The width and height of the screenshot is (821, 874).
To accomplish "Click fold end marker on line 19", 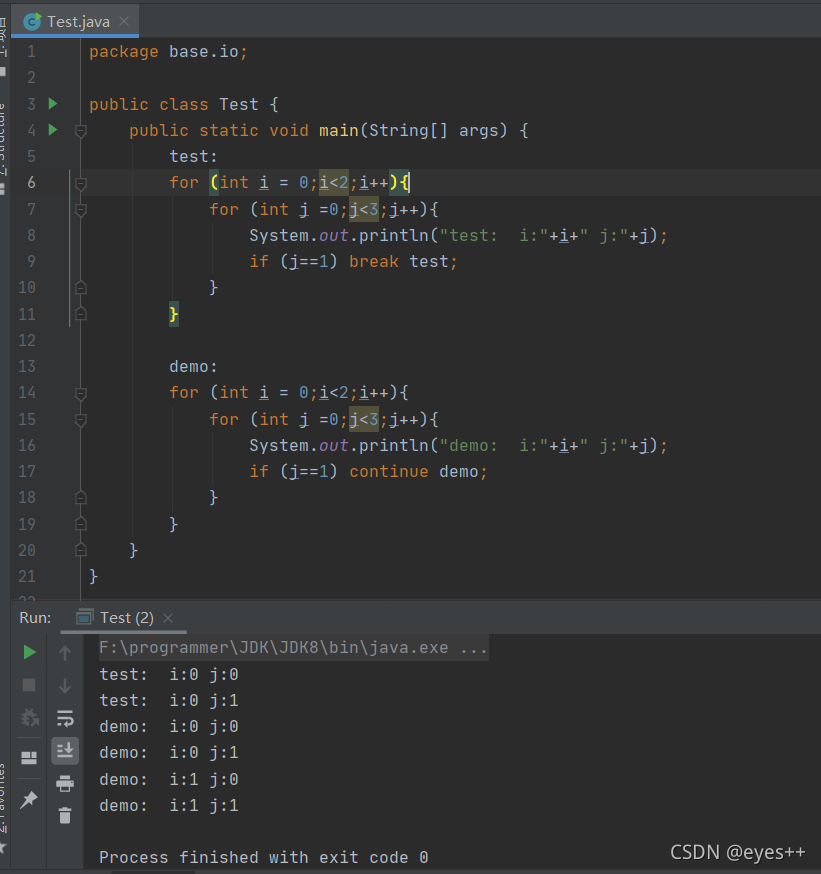I will 81,524.
